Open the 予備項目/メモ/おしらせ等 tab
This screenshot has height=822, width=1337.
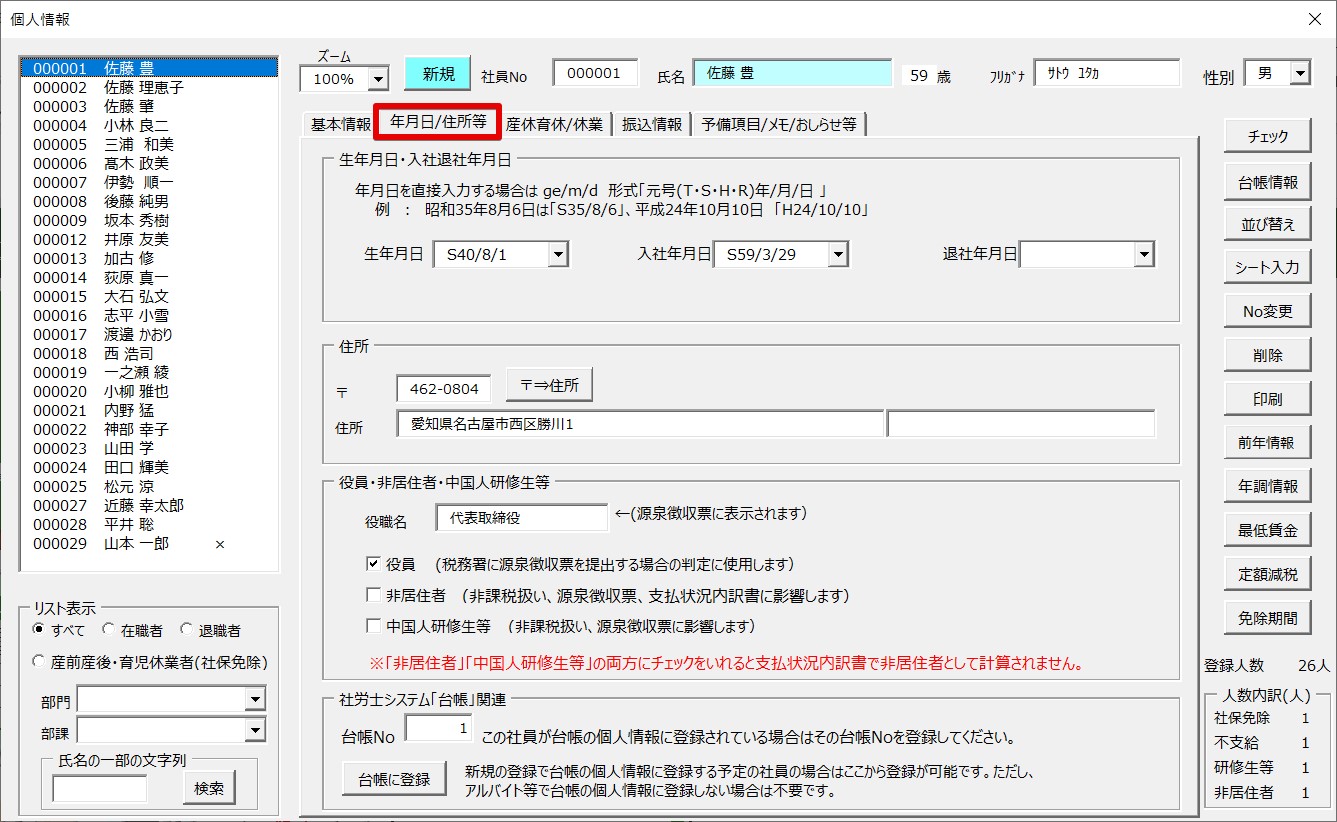[x=778, y=124]
